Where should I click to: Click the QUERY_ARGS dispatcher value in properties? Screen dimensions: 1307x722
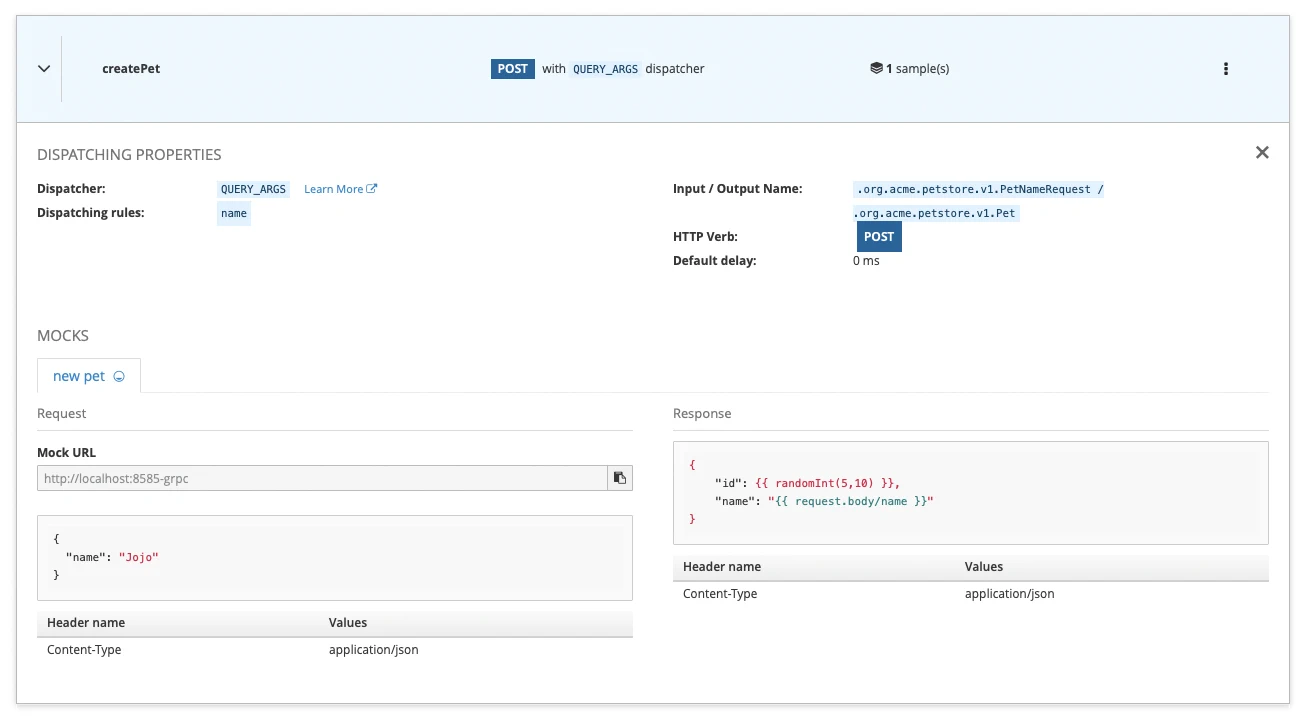click(253, 189)
